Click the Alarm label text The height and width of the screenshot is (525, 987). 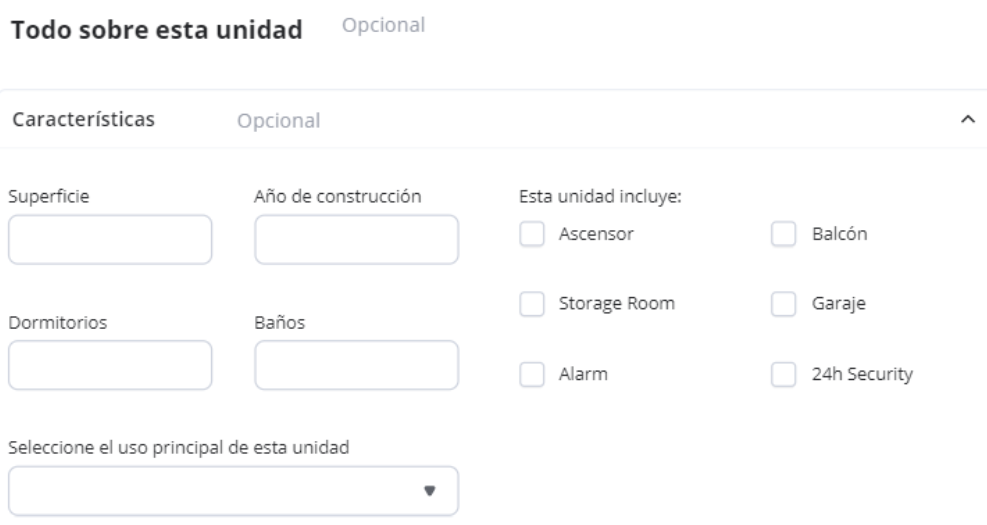pyautogui.click(x=584, y=375)
